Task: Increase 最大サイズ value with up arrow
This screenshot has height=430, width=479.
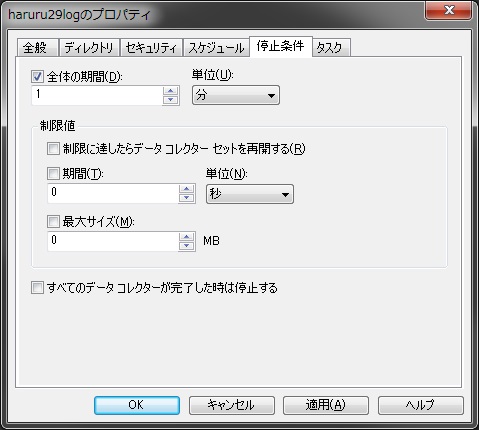Action: (186, 237)
